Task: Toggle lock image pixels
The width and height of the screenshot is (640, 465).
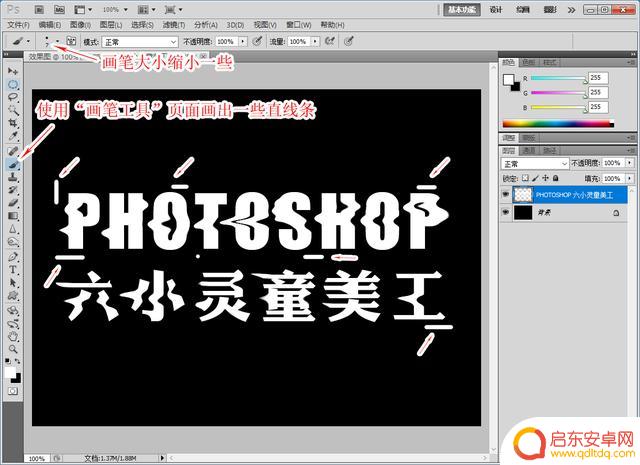Action: 536,178
